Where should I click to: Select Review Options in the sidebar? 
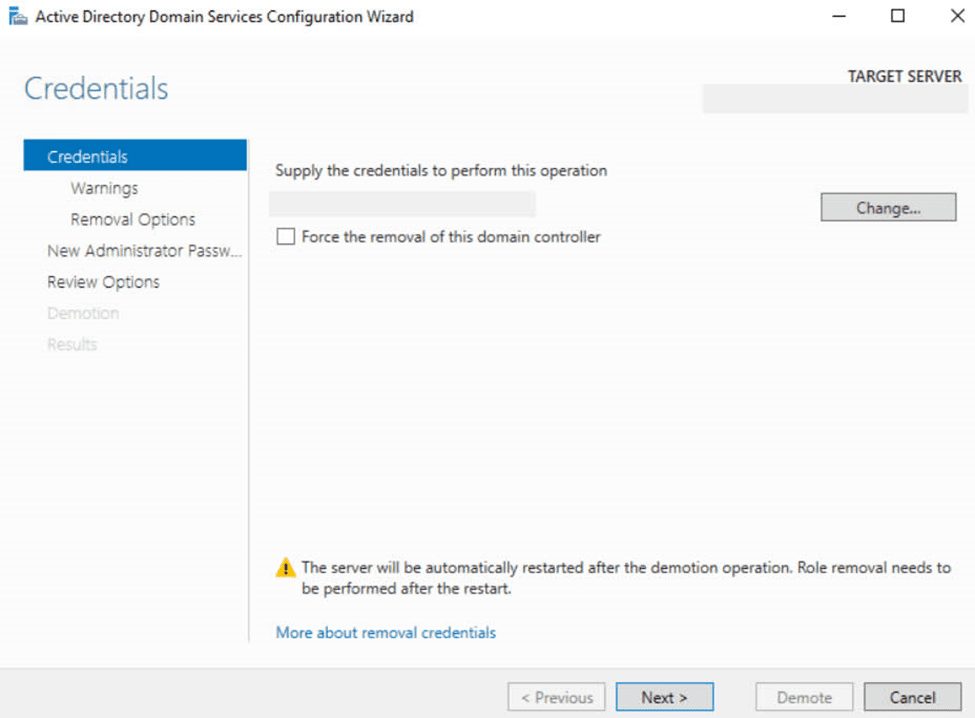[103, 282]
